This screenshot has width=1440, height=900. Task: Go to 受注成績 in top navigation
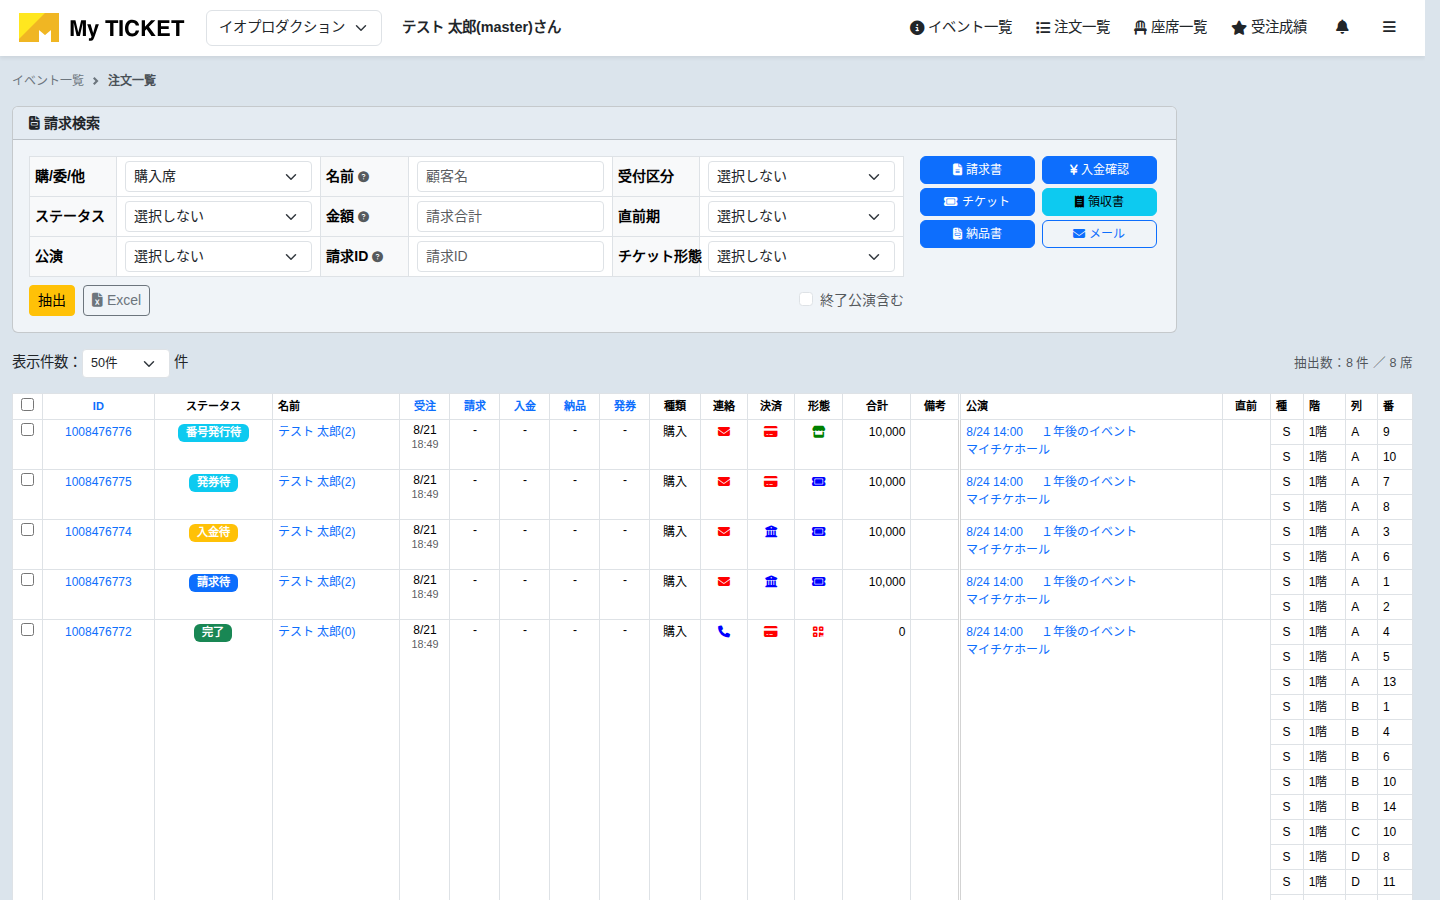click(x=1269, y=27)
